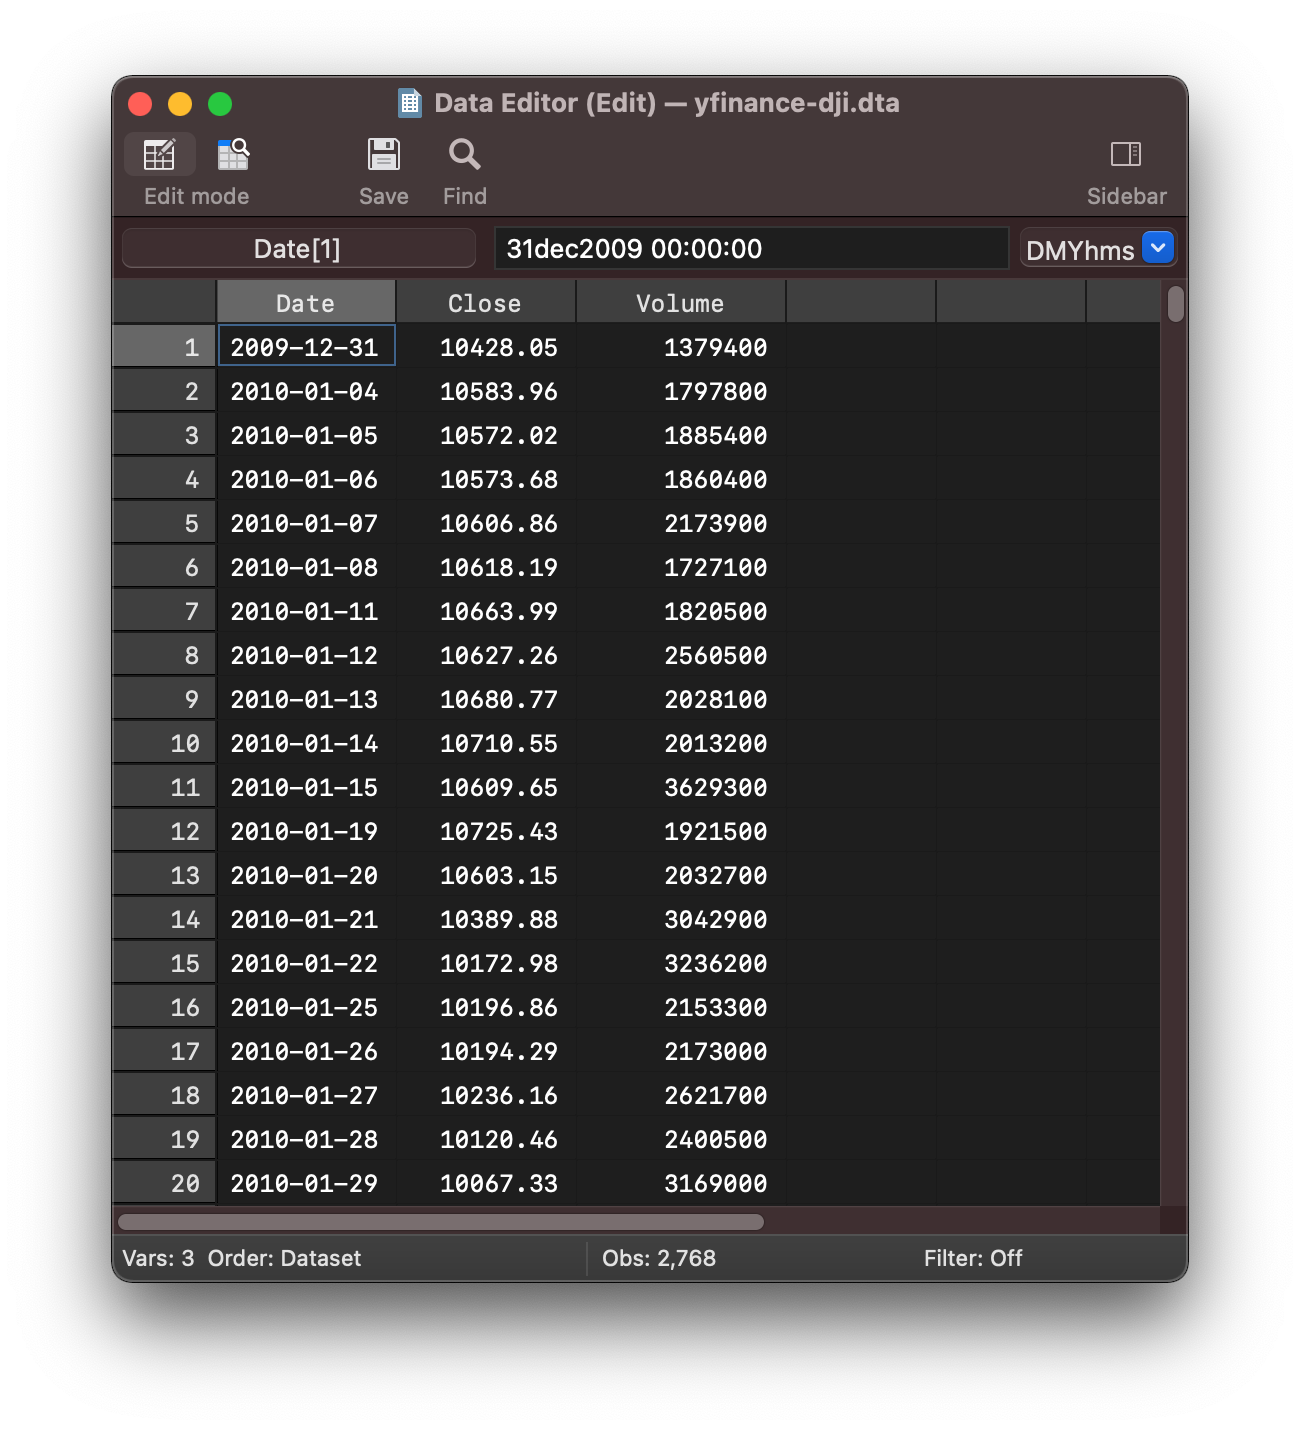1300x1430 pixels.
Task: Click horizontal scrollbar thumb
Action: [441, 1222]
